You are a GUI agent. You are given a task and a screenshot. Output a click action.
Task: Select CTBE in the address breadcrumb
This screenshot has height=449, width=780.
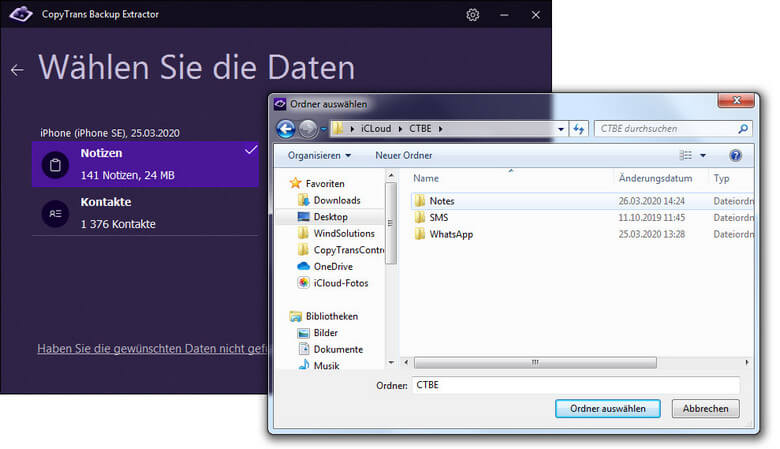[420, 129]
